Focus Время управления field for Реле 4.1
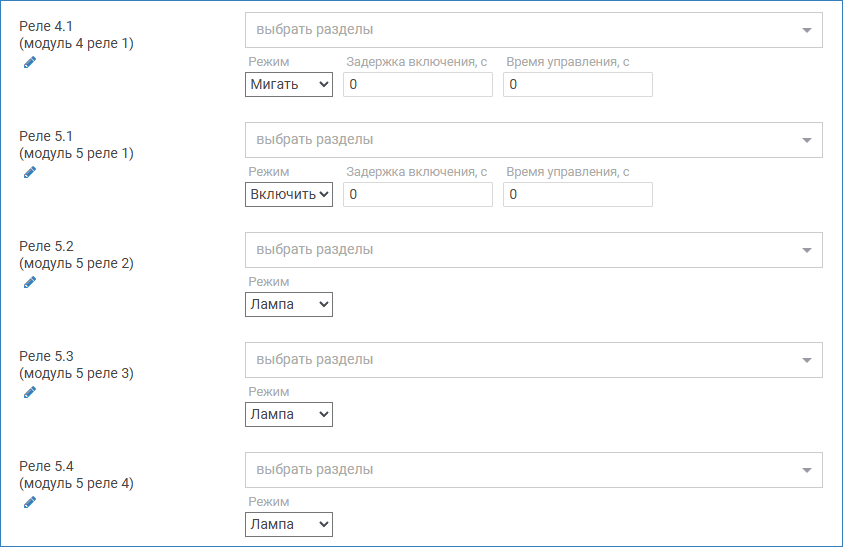The height and width of the screenshot is (547, 843). [x=578, y=84]
